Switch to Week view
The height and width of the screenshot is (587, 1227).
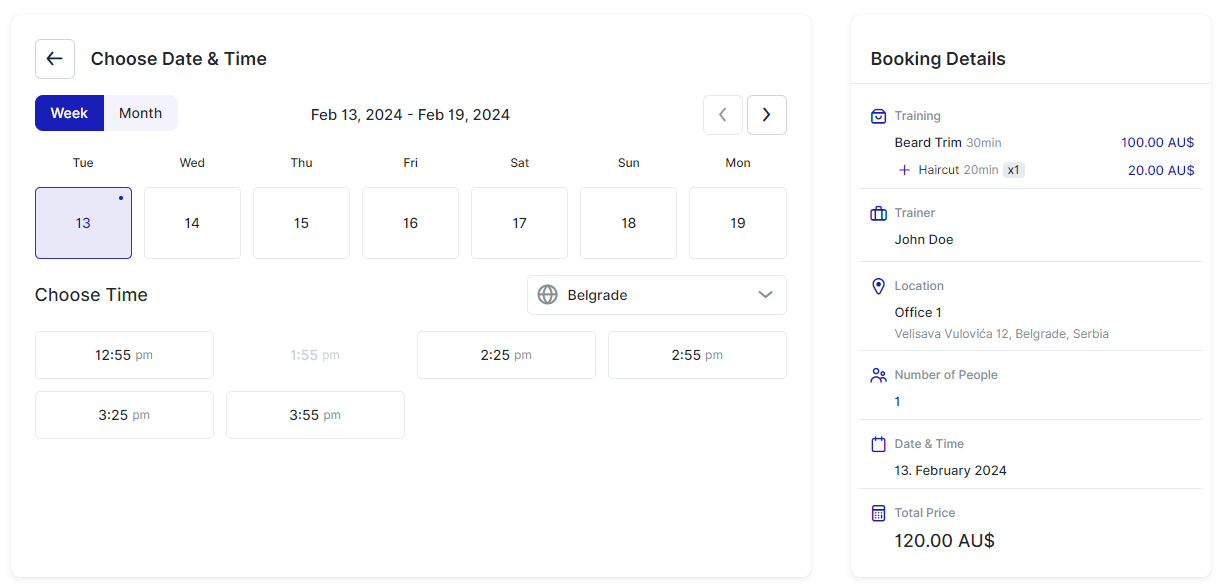click(69, 113)
